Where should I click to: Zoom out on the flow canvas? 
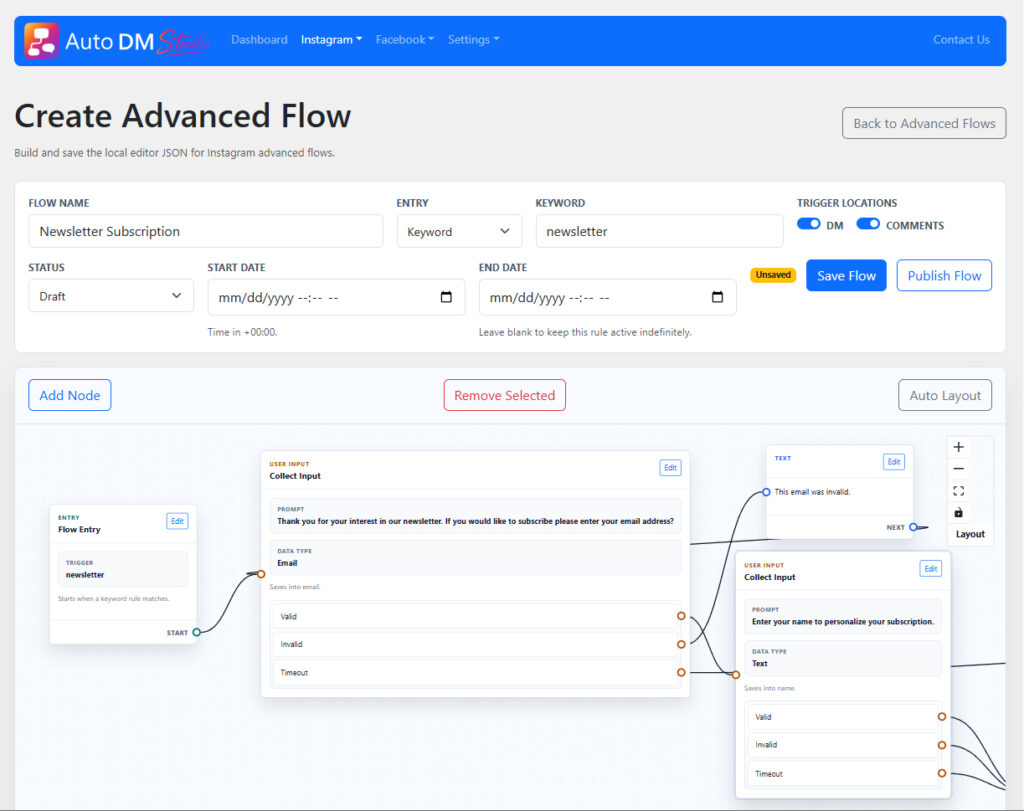(x=958, y=469)
